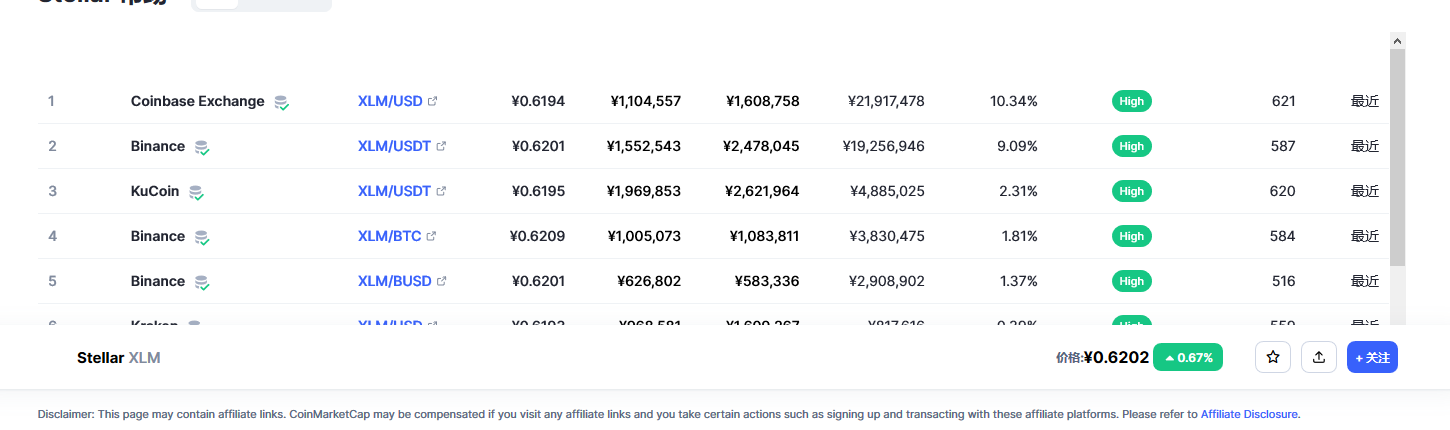Viewport: 1450px width, 430px height.
Task: Click external link icon beside XLM/BUSD
Action: tap(441, 281)
